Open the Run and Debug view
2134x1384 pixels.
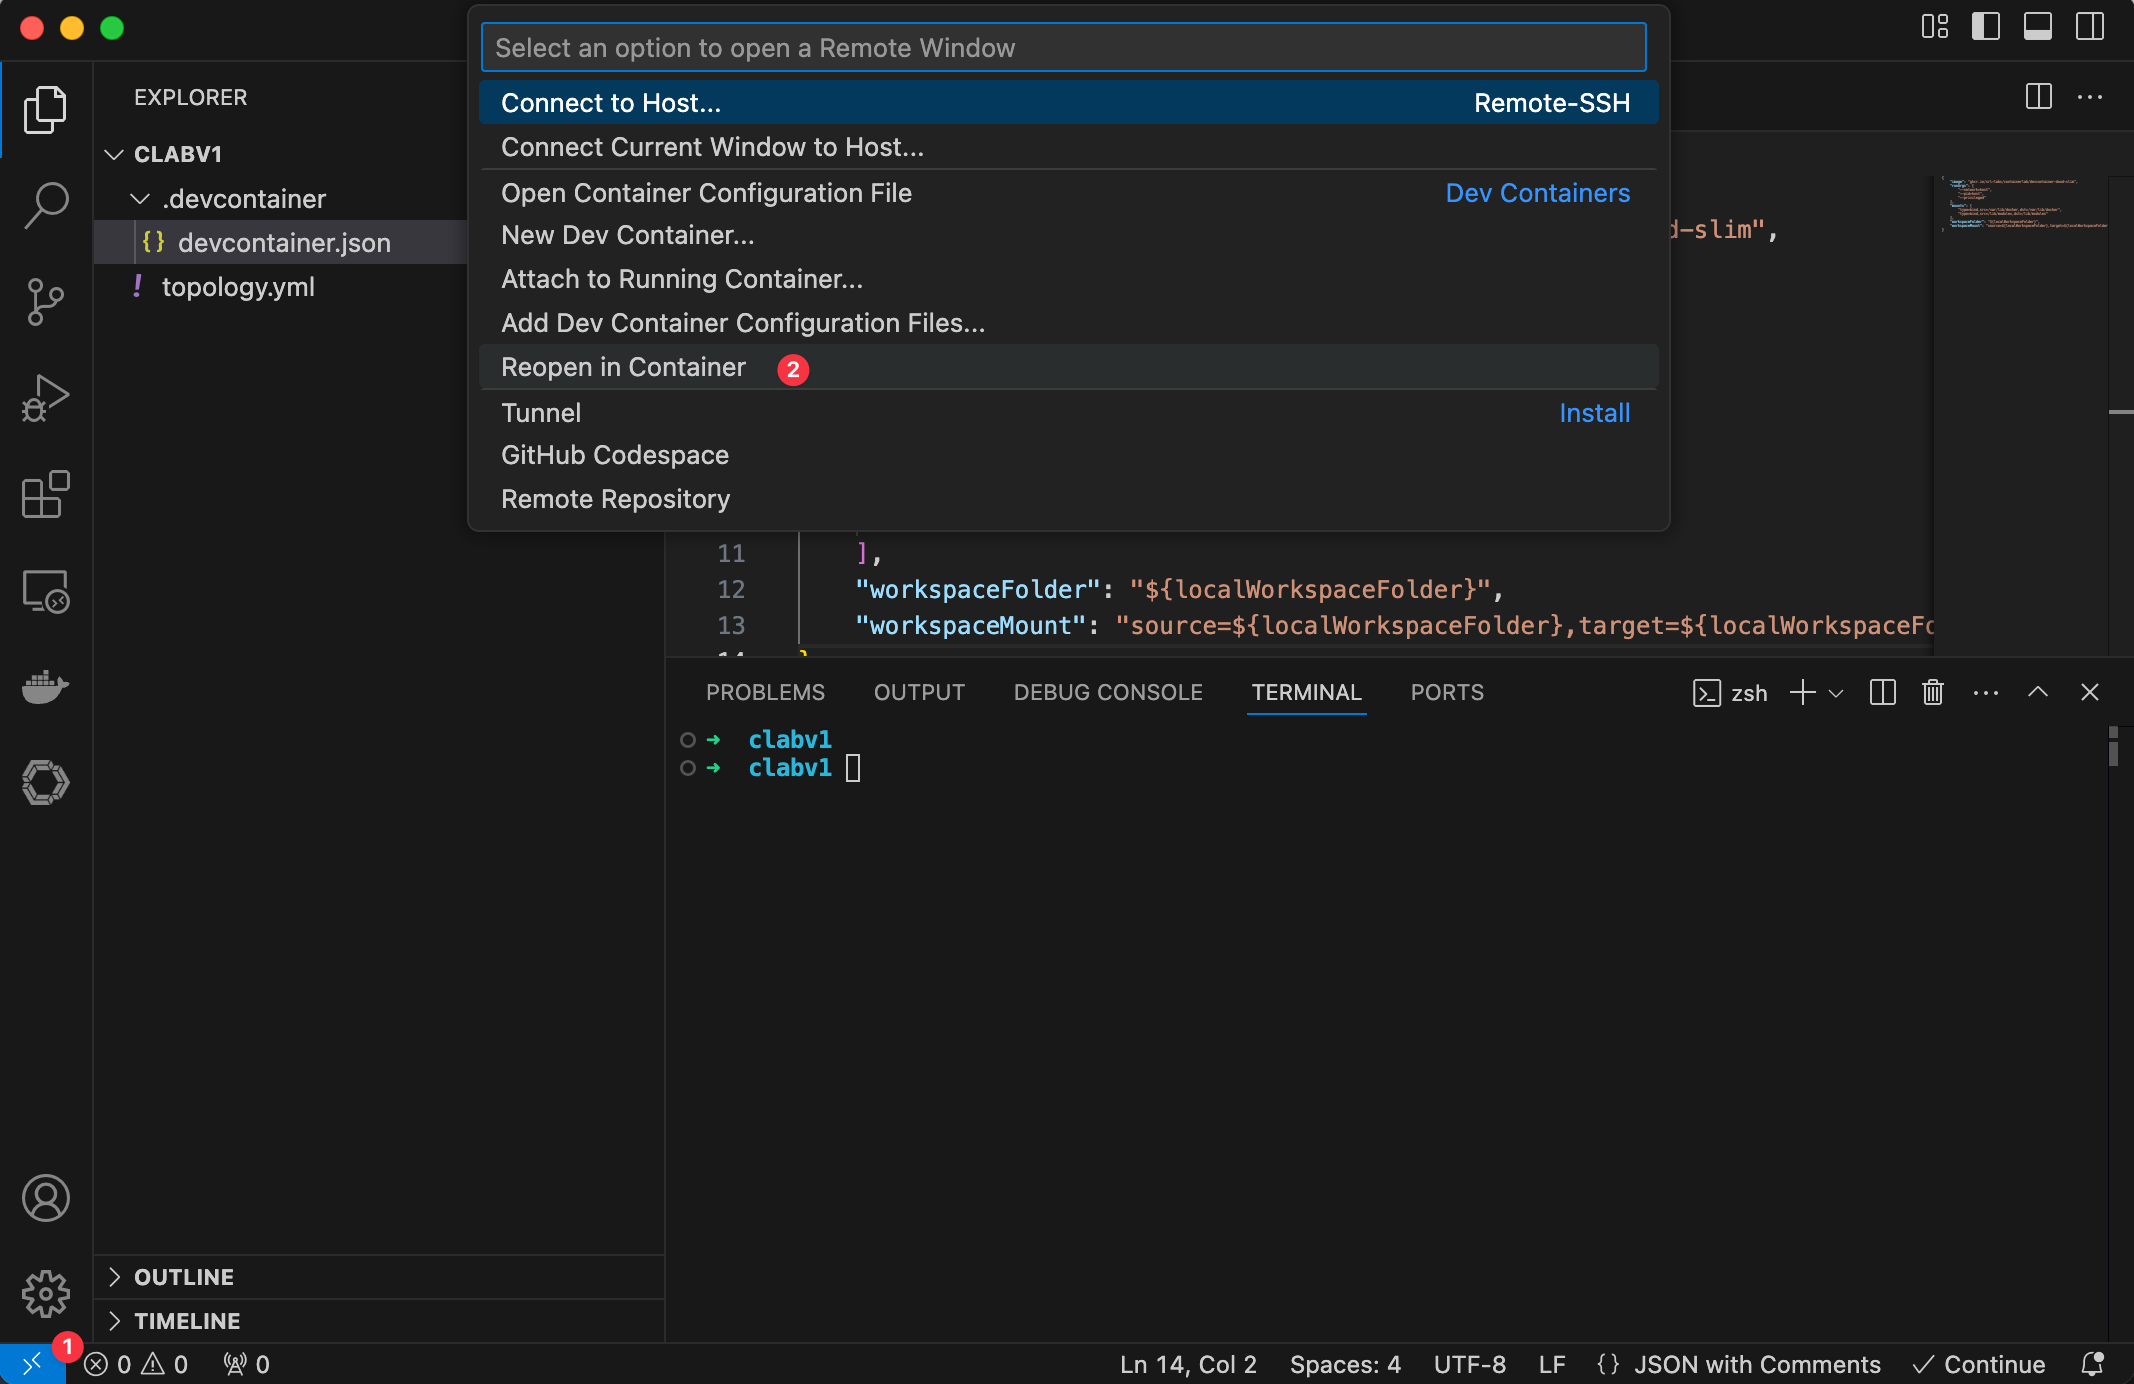(x=45, y=397)
